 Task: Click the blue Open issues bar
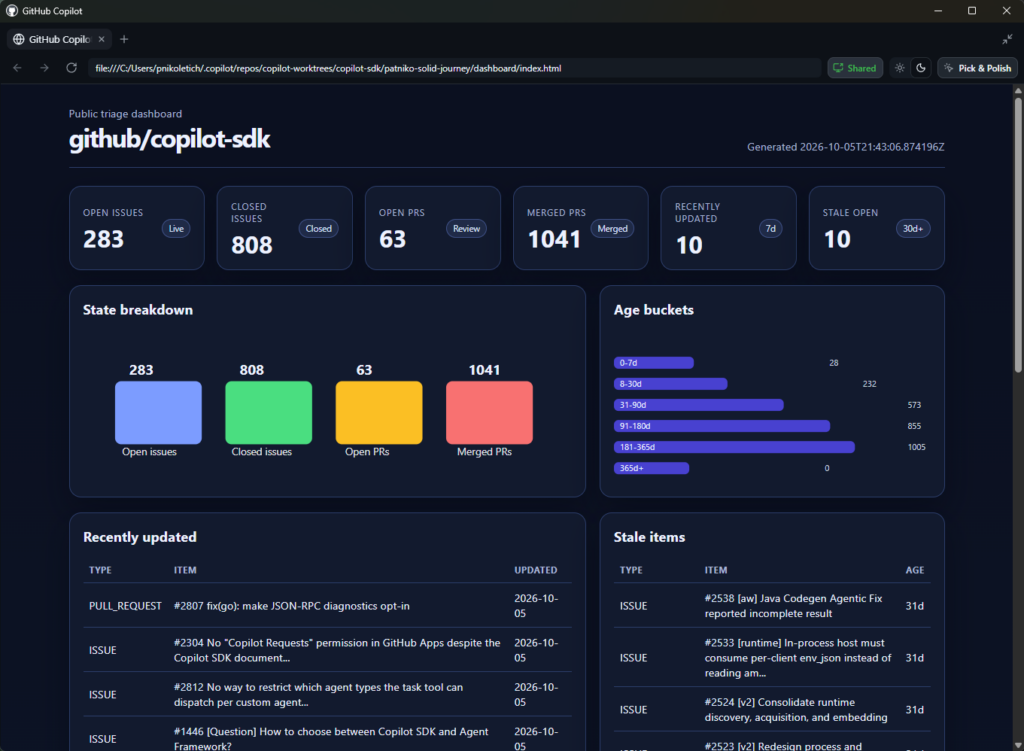point(158,413)
